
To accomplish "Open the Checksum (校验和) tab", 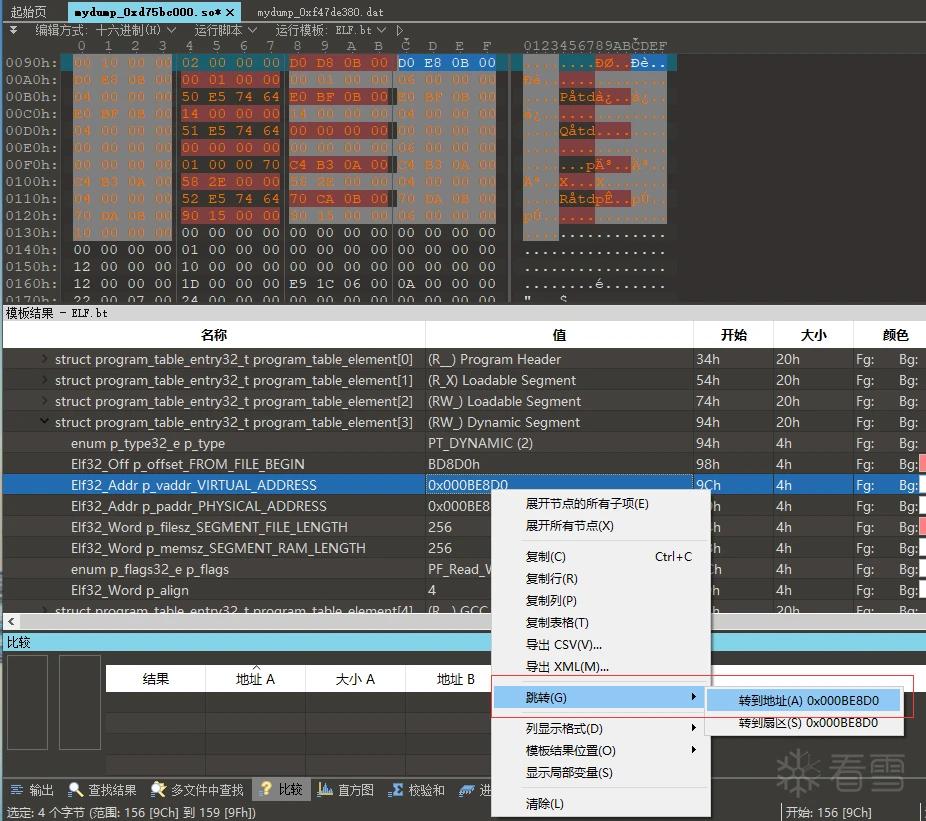I will point(416,790).
